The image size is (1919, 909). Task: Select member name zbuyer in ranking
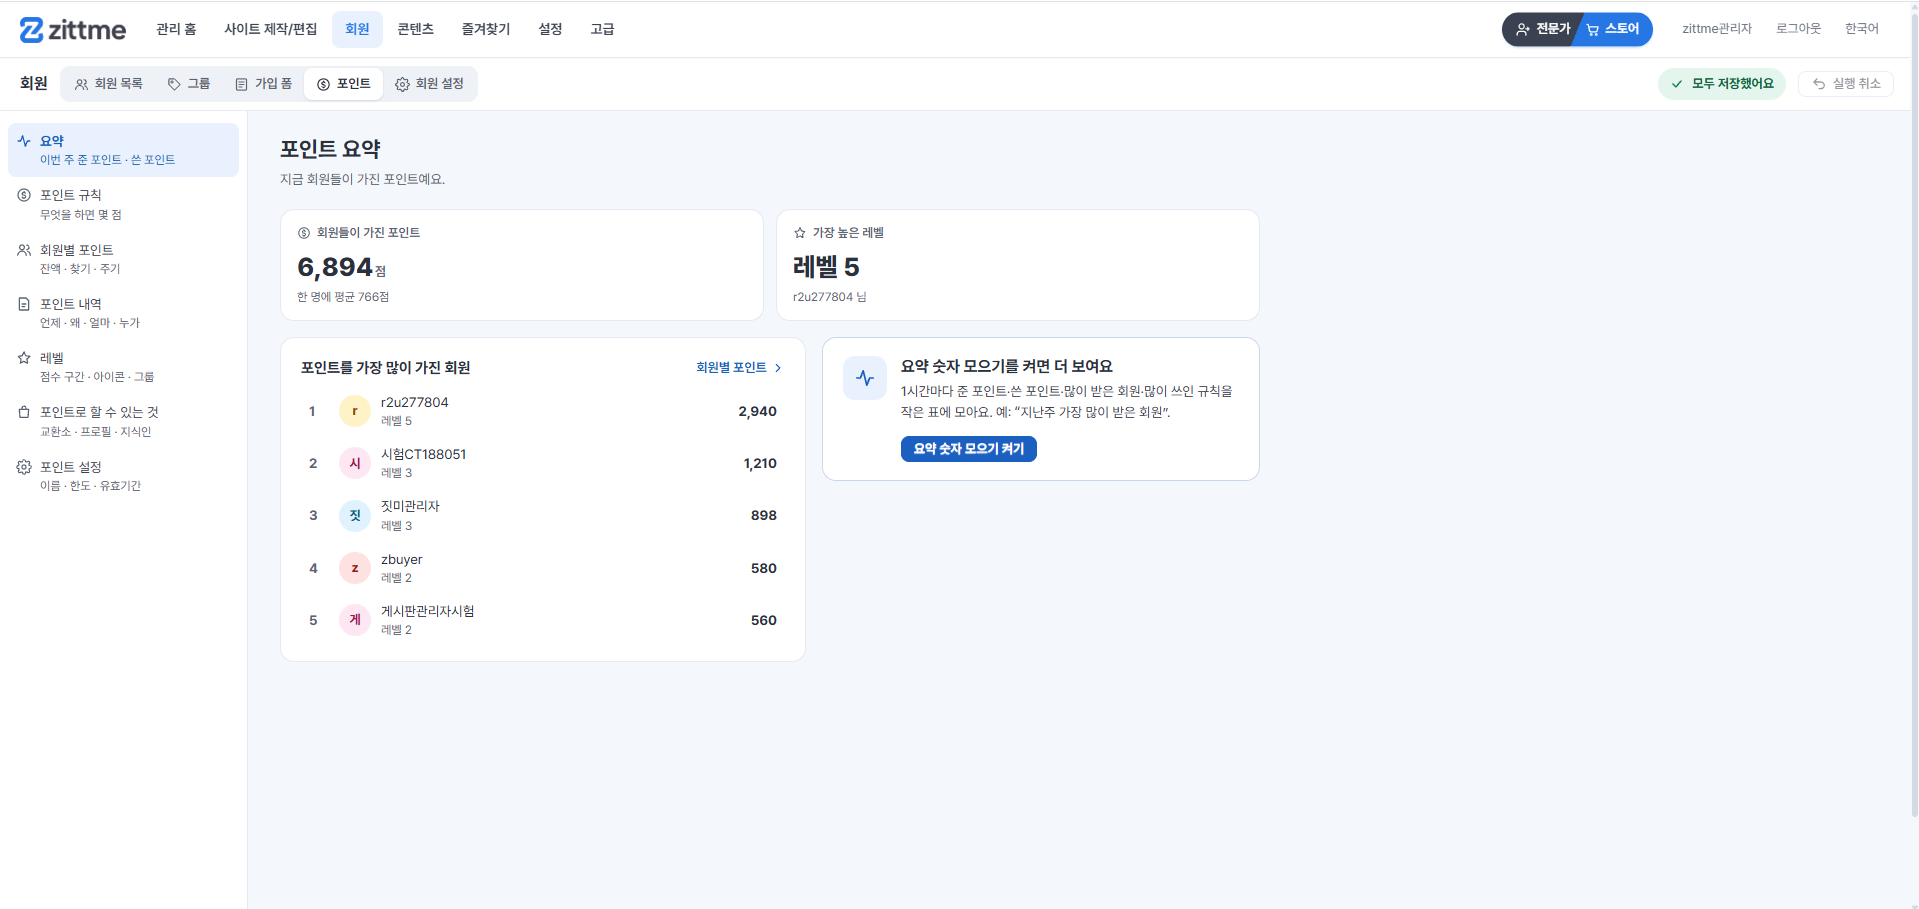click(401, 559)
